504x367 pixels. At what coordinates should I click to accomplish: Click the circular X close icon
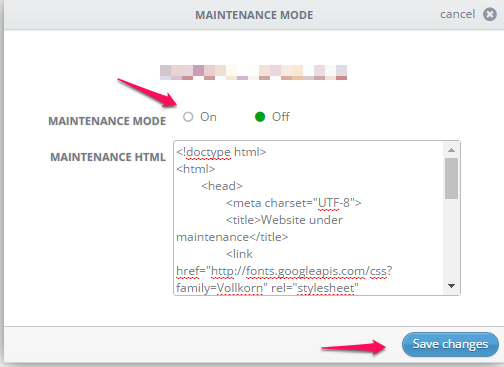point(490,15)
